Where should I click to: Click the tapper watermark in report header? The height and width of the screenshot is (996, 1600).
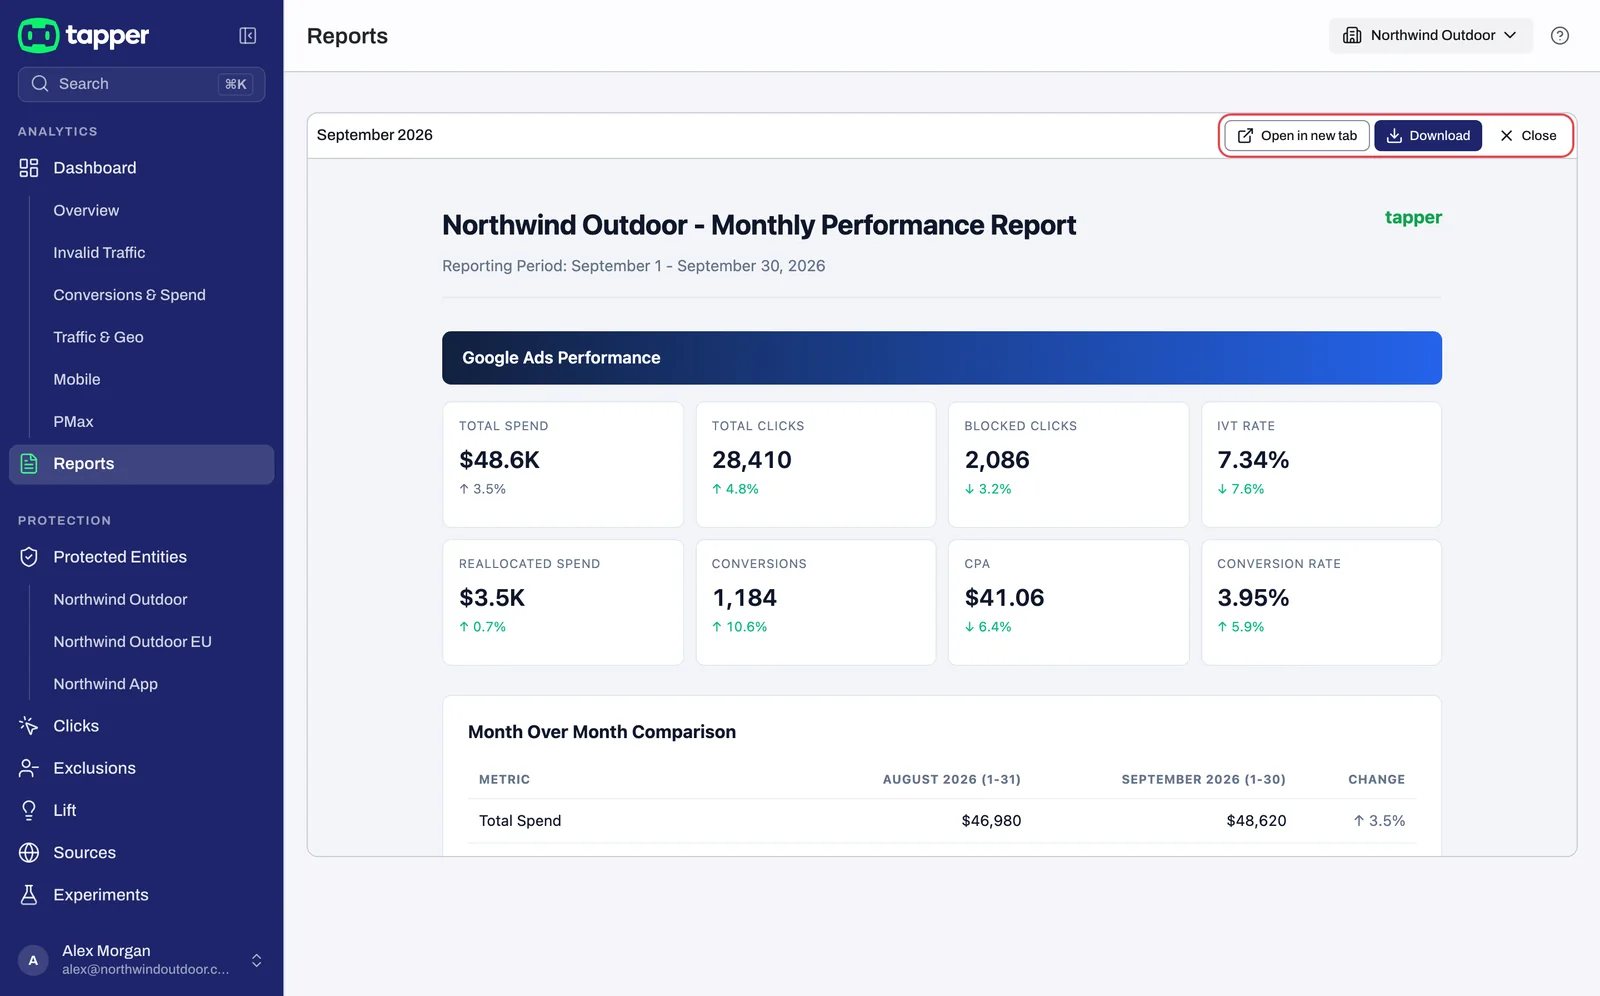[1413, 218]
